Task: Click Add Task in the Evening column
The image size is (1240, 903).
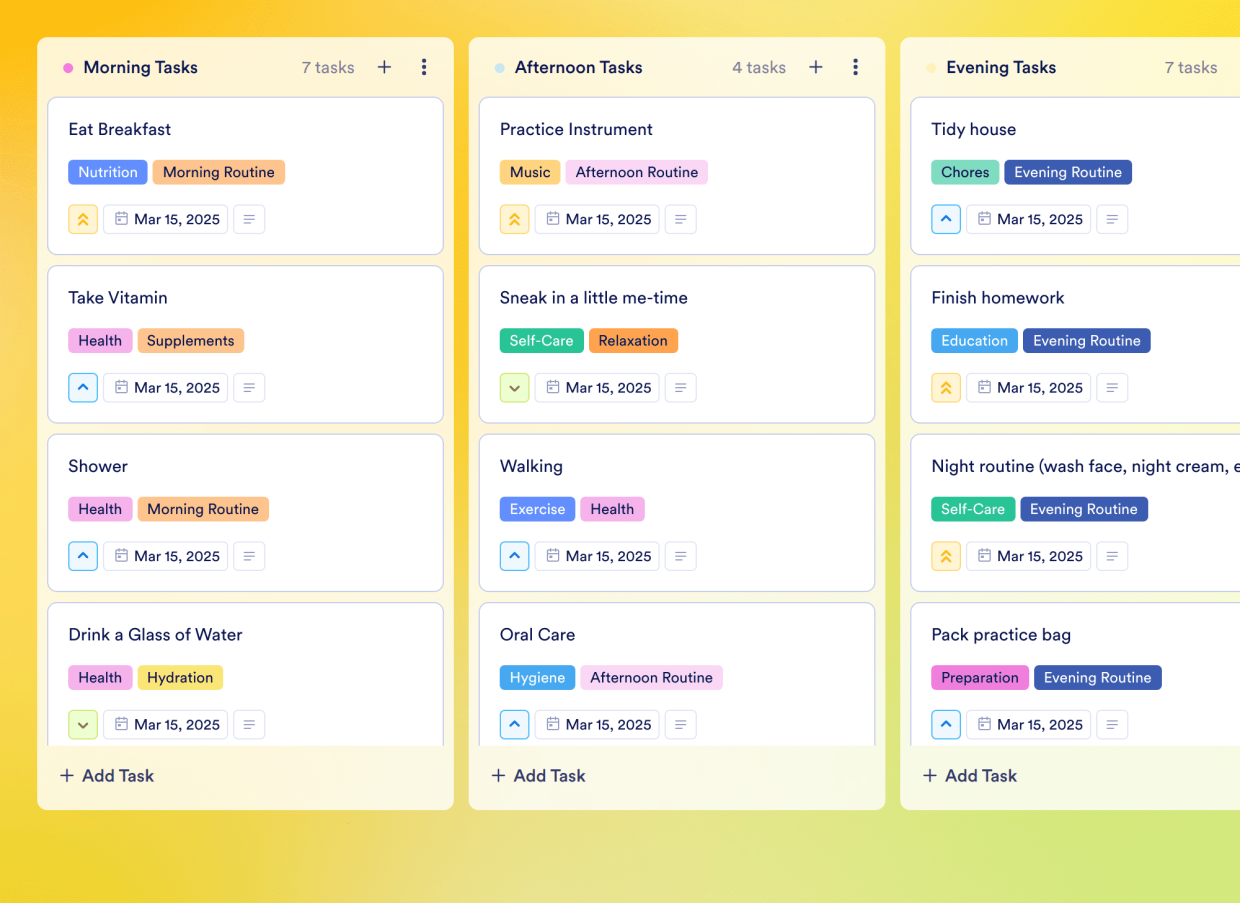Action: point(969,775)
